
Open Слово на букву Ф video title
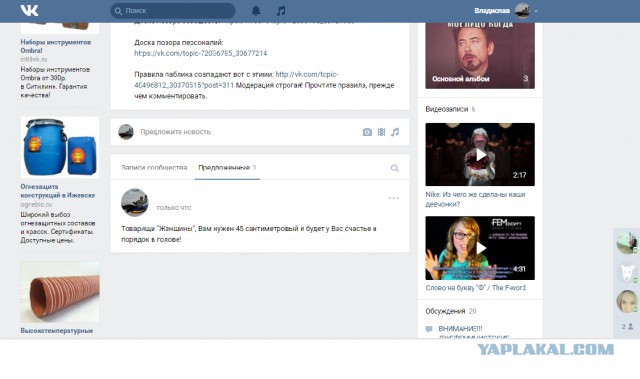click(476, 288)
